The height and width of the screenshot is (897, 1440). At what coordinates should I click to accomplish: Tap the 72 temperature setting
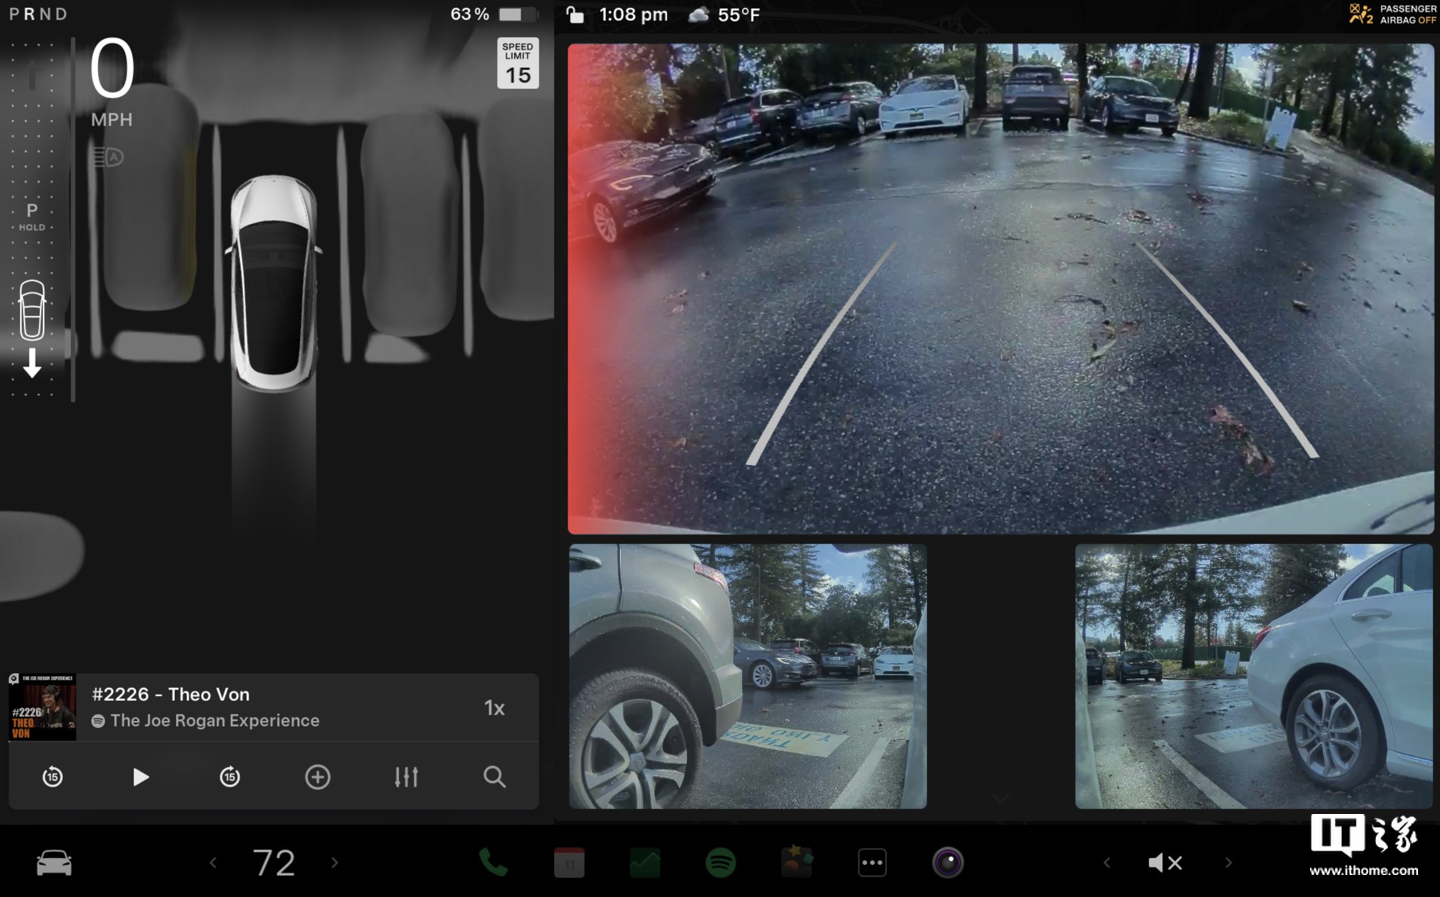tap(274, 862)
